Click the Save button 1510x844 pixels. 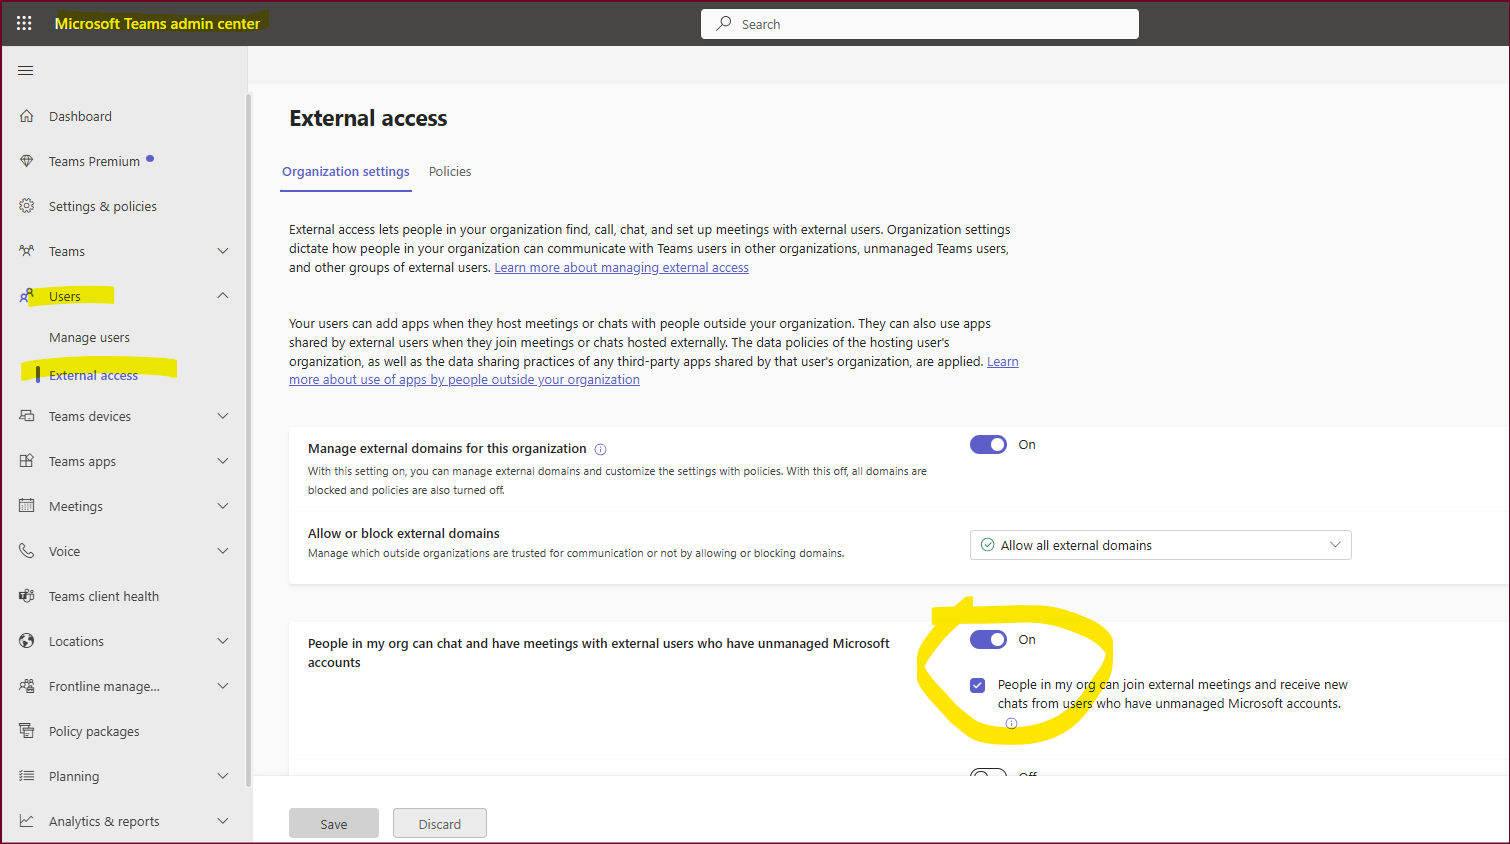tap(334, 823)
